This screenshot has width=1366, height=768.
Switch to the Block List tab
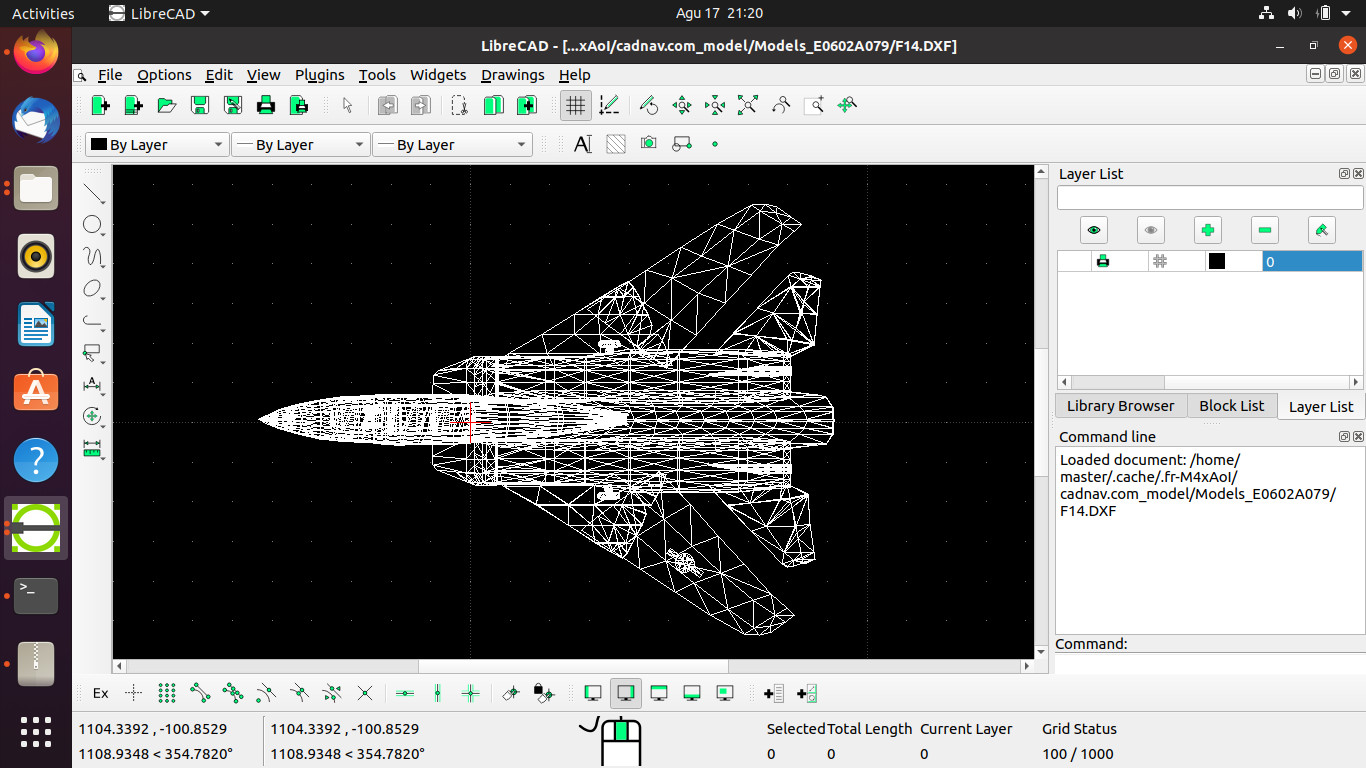coord(1231,405)
